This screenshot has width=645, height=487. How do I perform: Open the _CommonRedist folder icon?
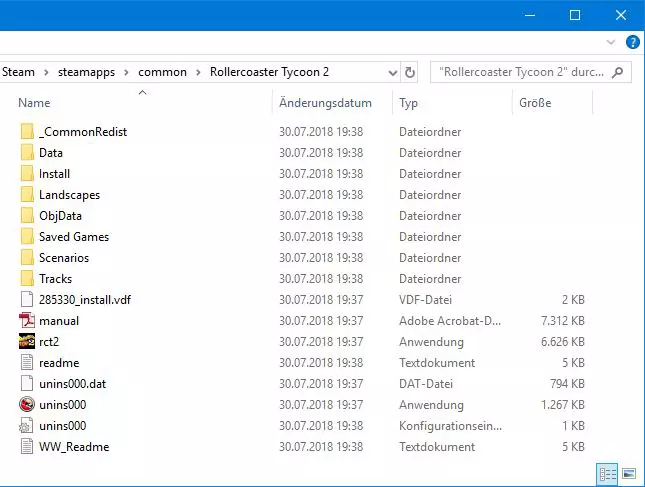[x=27, y=132]
